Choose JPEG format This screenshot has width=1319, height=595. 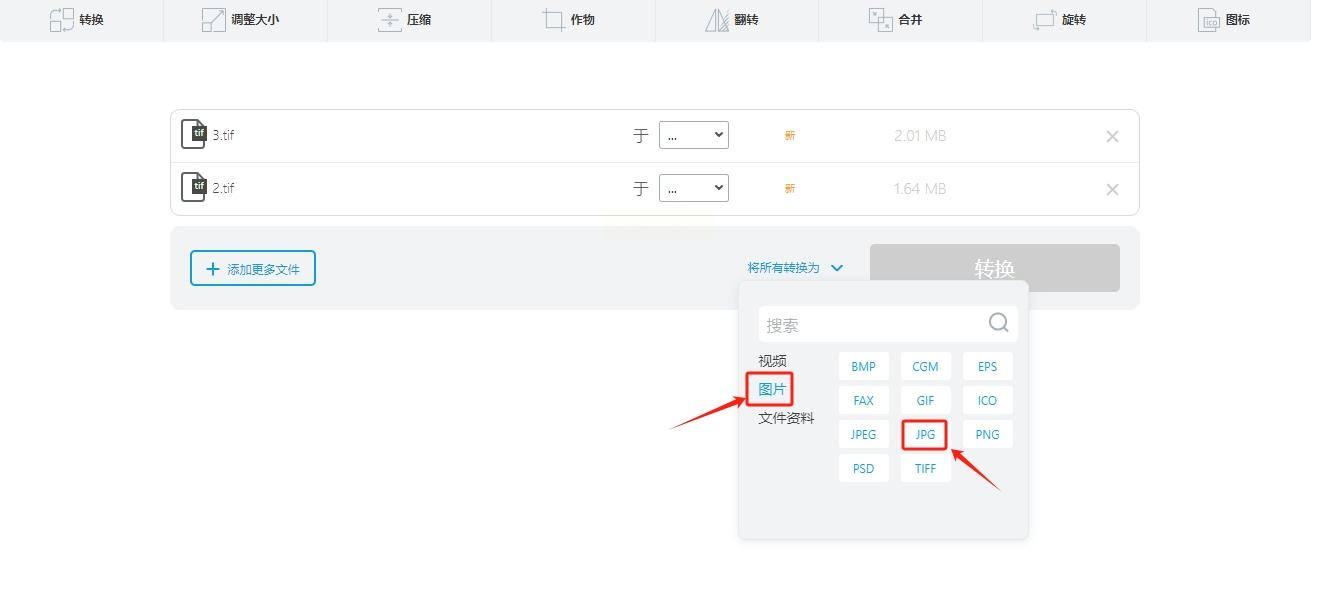[x=863, y=434]
